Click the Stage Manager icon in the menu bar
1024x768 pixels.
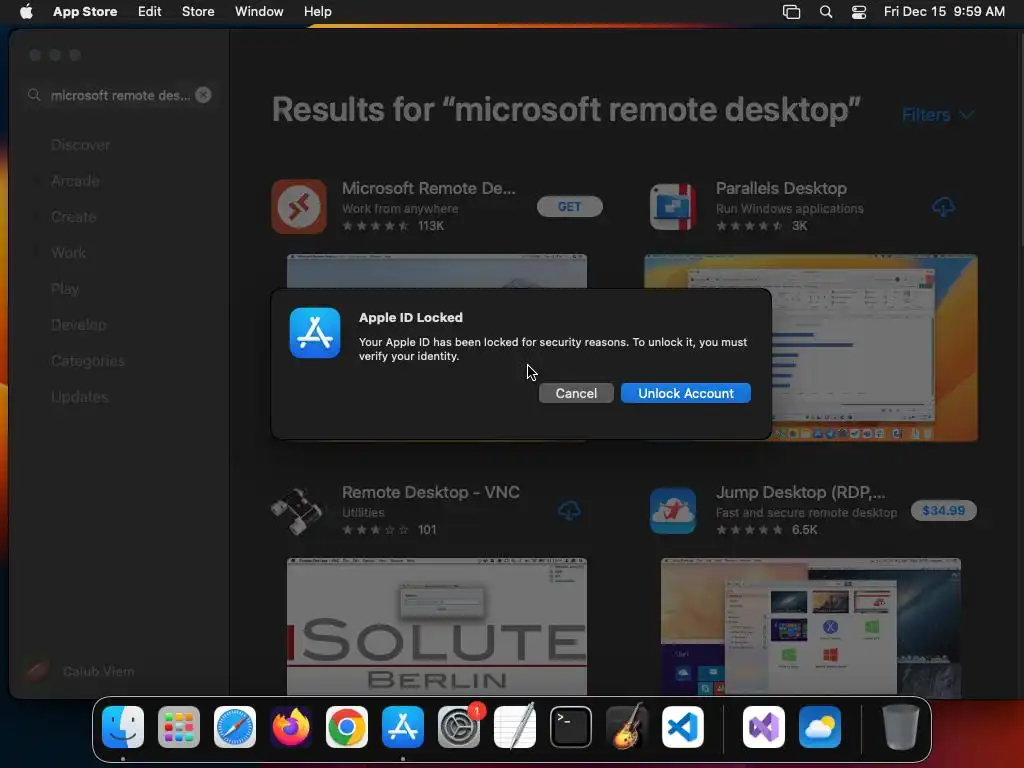(x=792, y=12)
